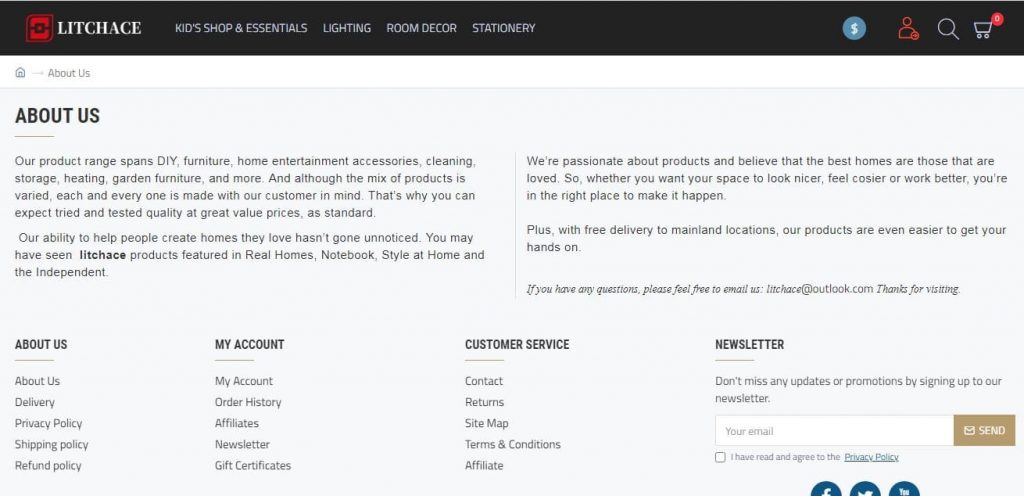Tick the Privacy Policy agreement checkbox
Screen dimensions: 1024x496
(x=720, y=457)
